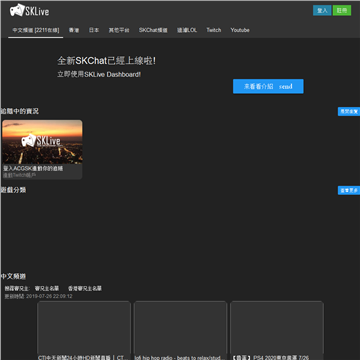
Task: Open the SKLive city skyline thumbnail
Action: click(x=42, y=142)
